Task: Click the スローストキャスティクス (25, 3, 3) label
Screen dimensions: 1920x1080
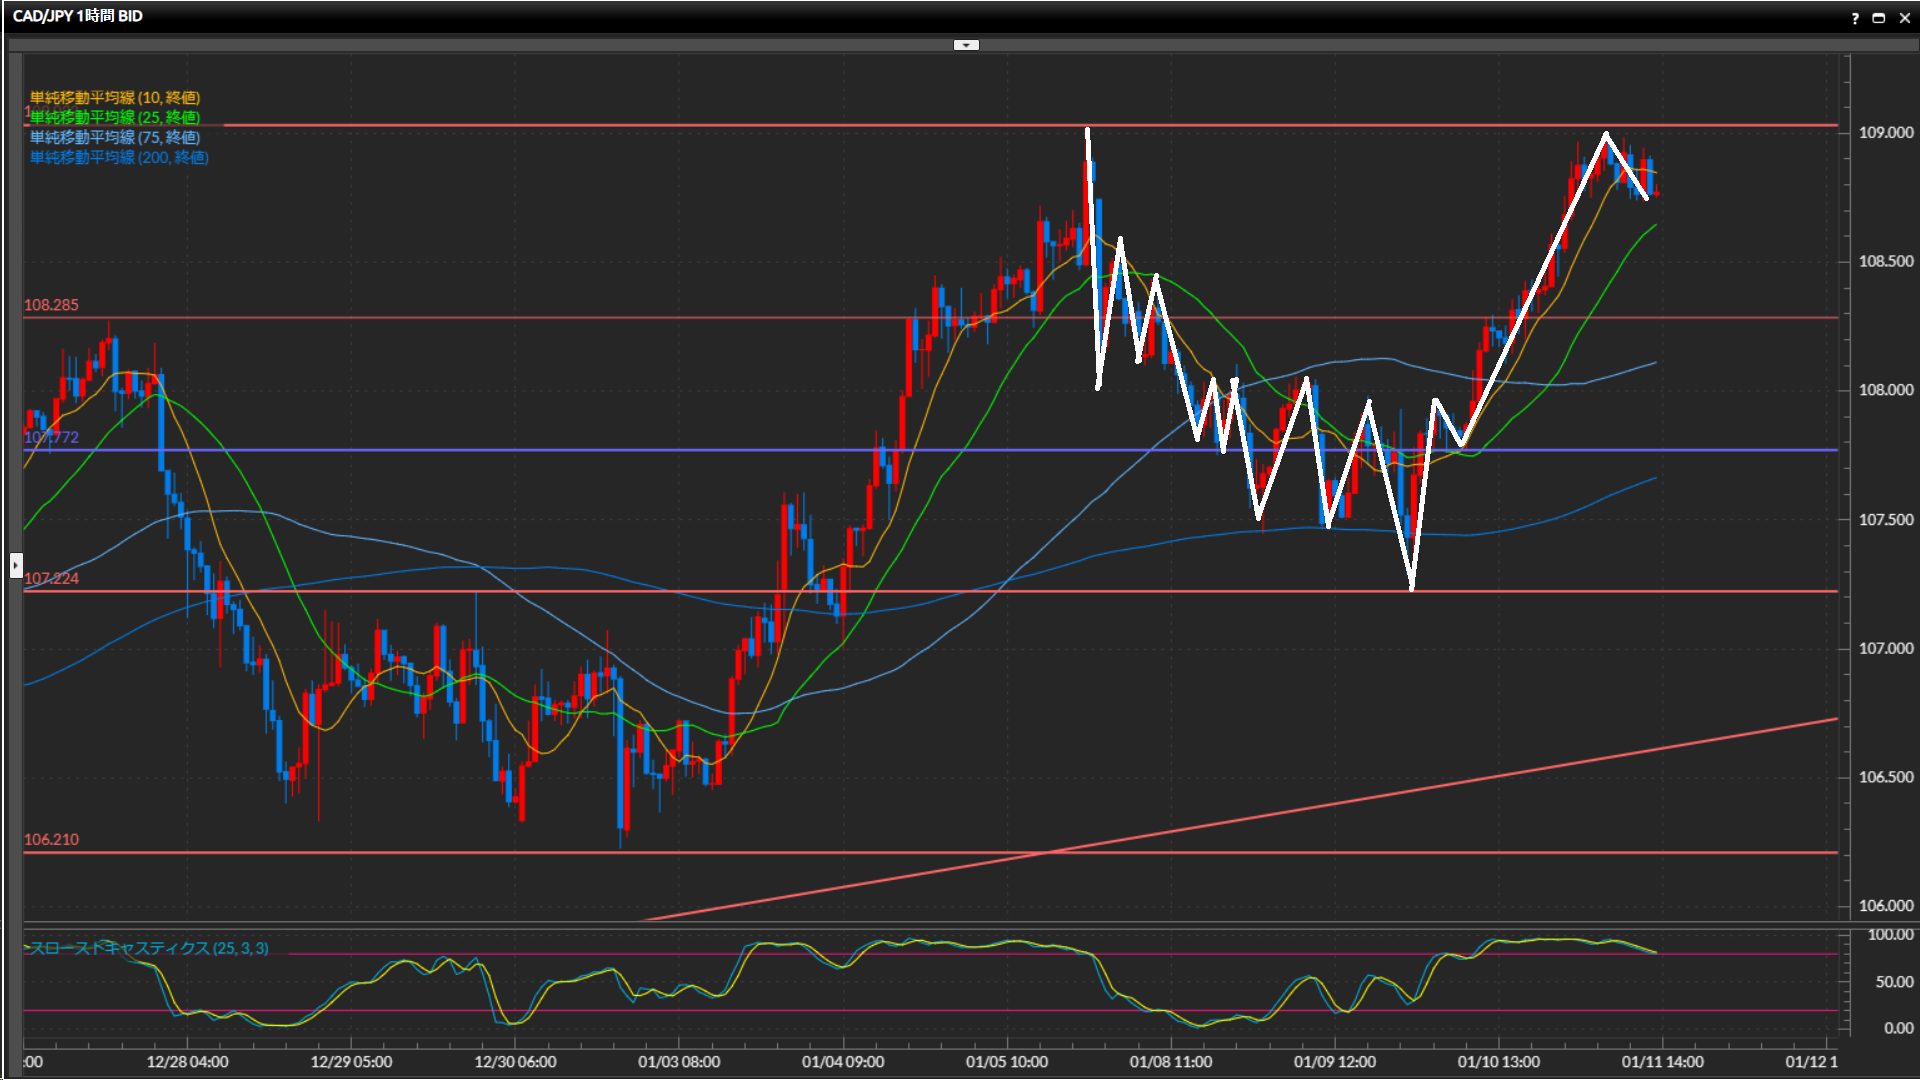Action: pyautogui.click(x=150, y=948)
